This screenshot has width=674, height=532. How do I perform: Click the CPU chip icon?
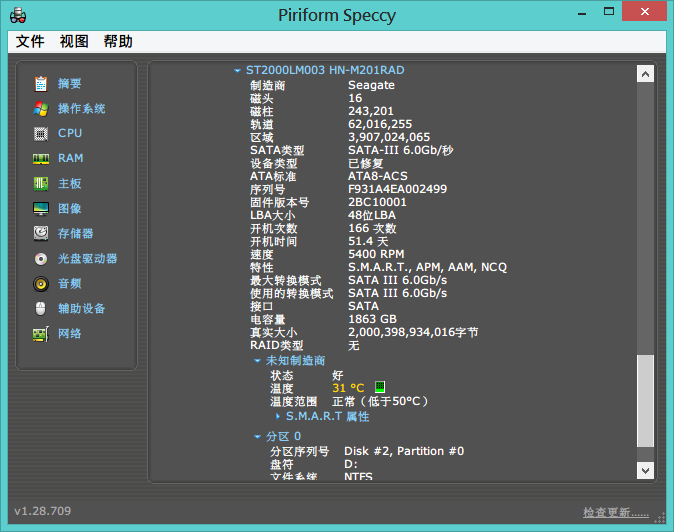(41, 134)
